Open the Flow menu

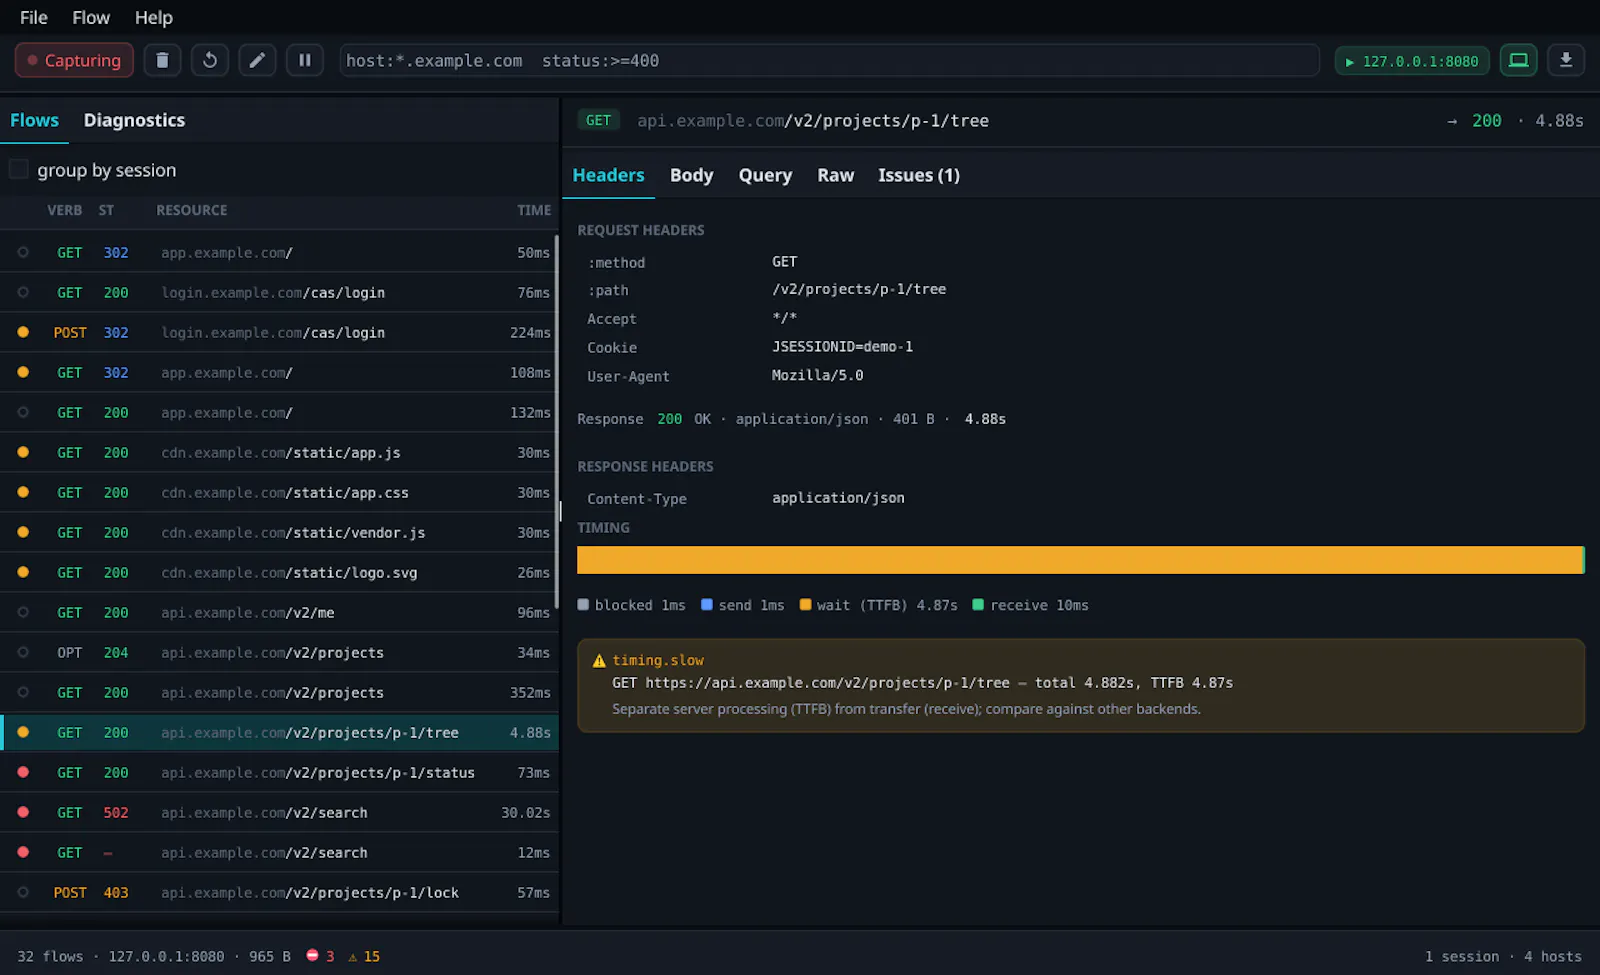click(91, 17)
